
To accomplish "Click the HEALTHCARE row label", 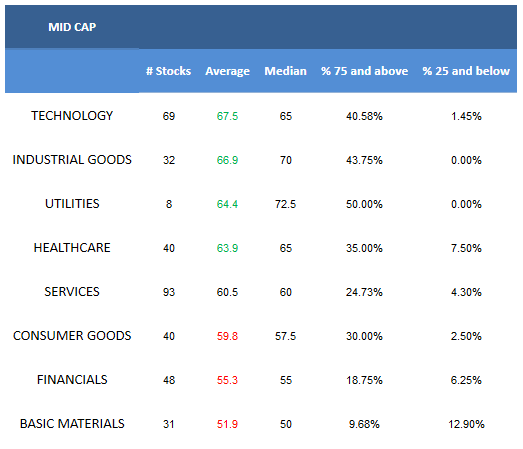I will 72,248.
